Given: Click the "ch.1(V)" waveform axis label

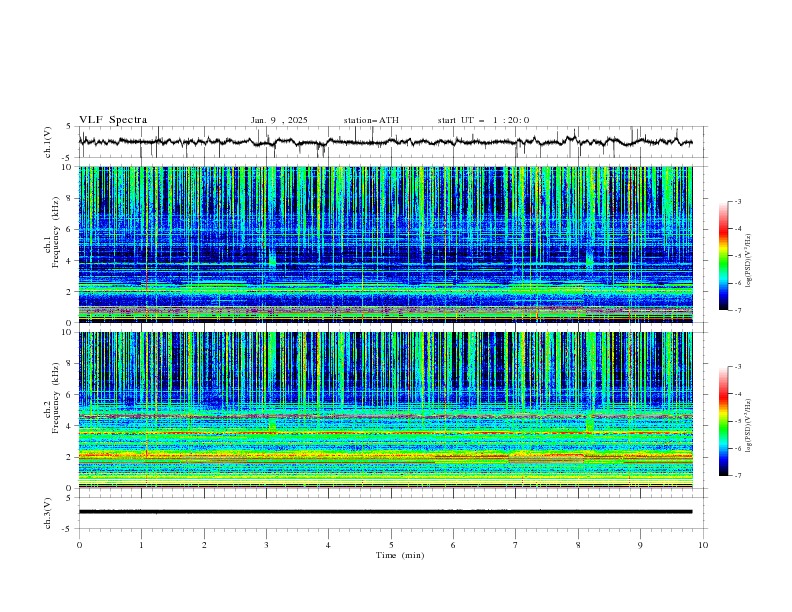Looking at the screenshot, I should click(48, 142).
